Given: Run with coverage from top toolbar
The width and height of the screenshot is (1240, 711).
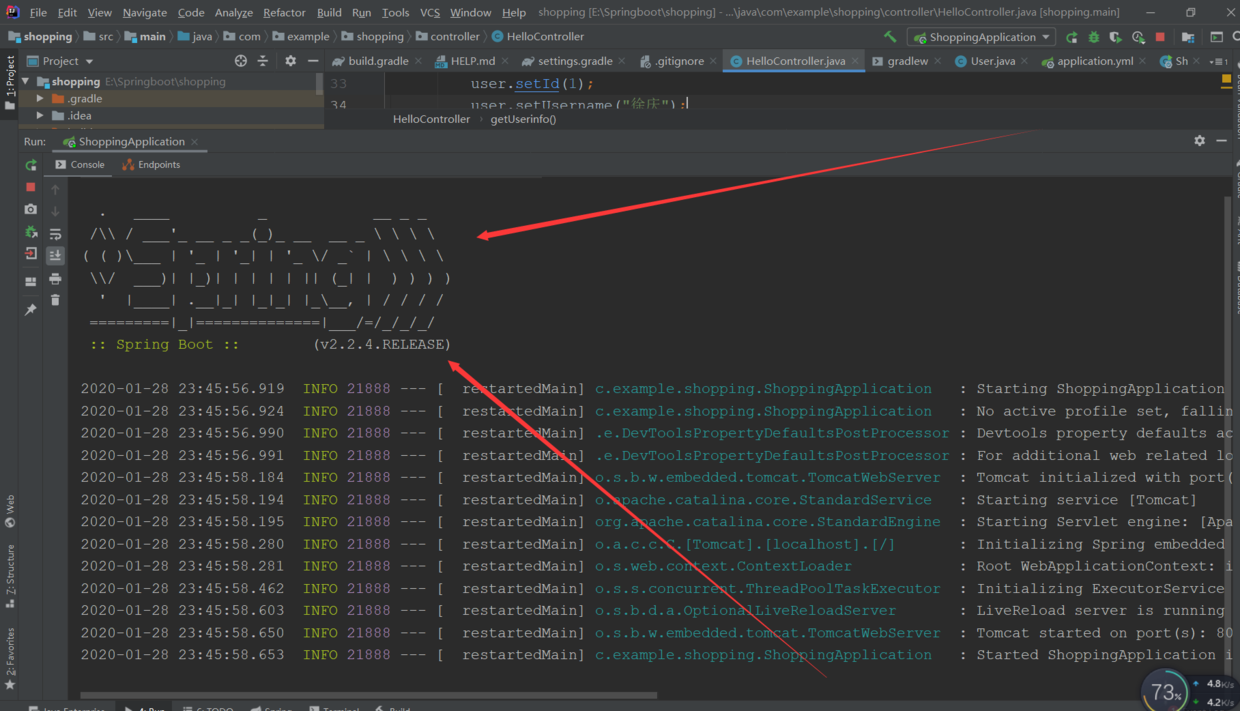Looking at the screenshot, I should click(1116, 37).
